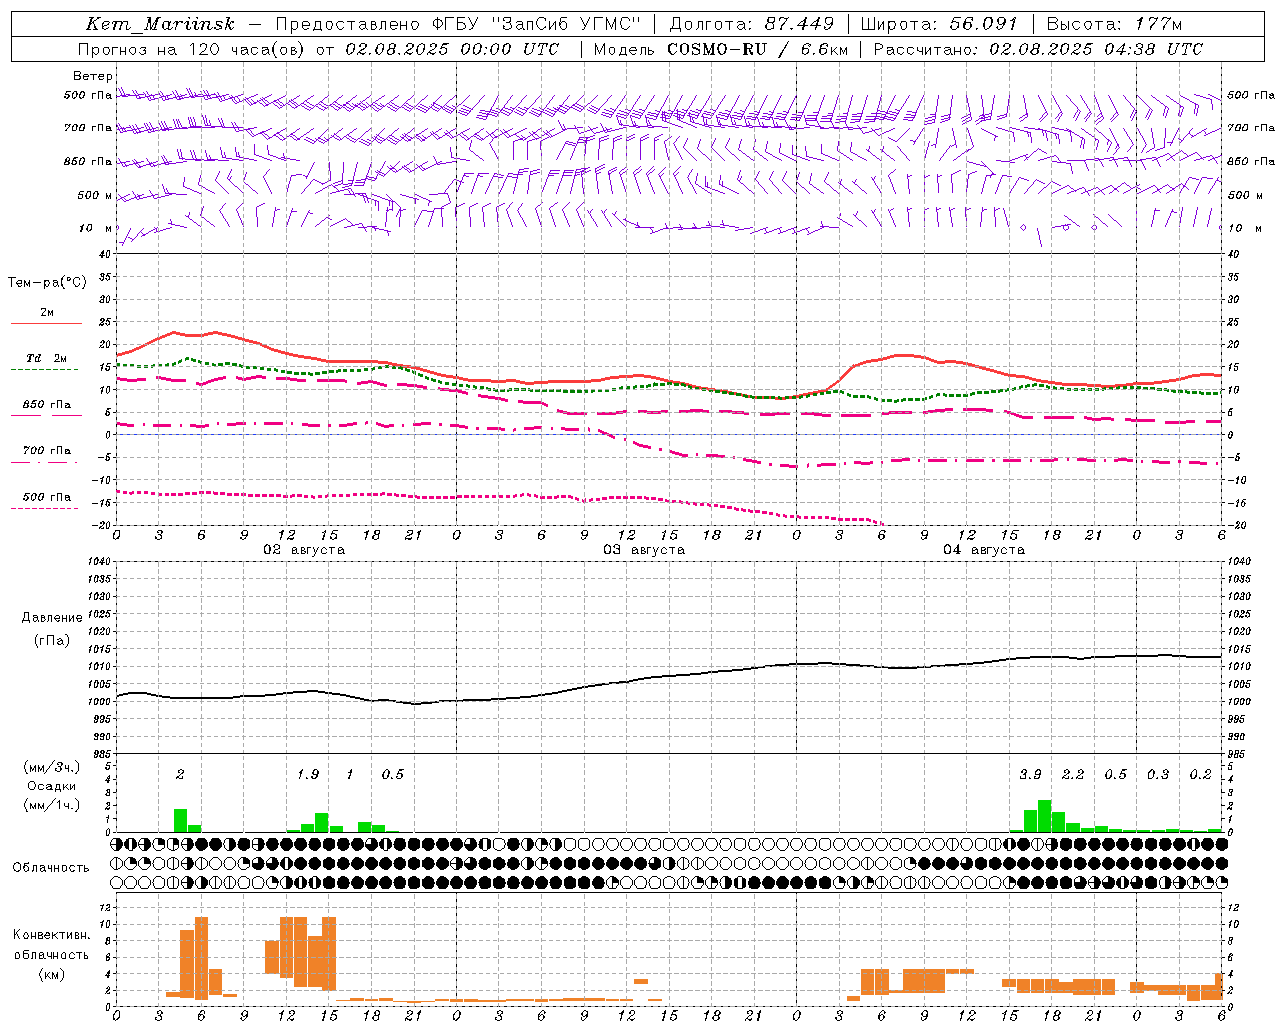Click the 'Тем-ра(°C)' temperature panel label

coord(47,283)
